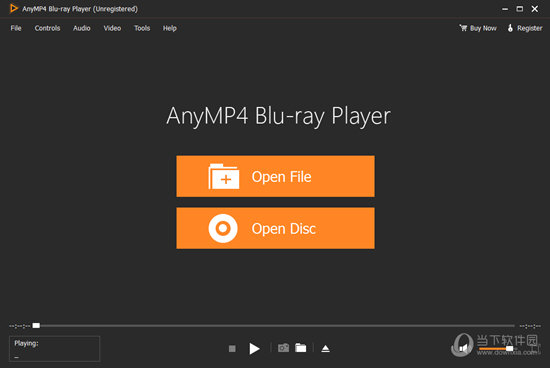550x368 pixels.
Task: Open the Controls menu
Action: pos(47,28)
